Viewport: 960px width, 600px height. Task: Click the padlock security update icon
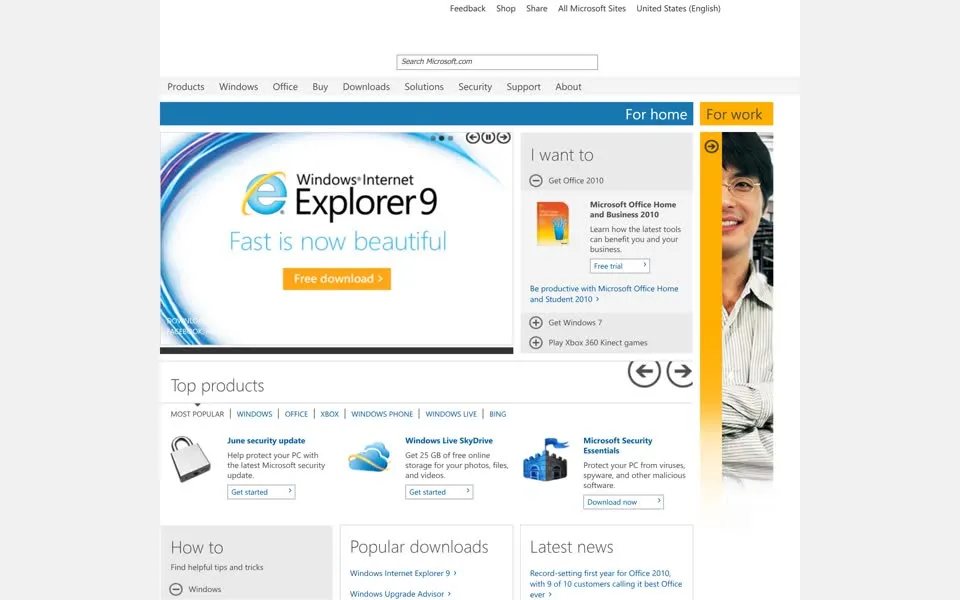click(190, 459)
